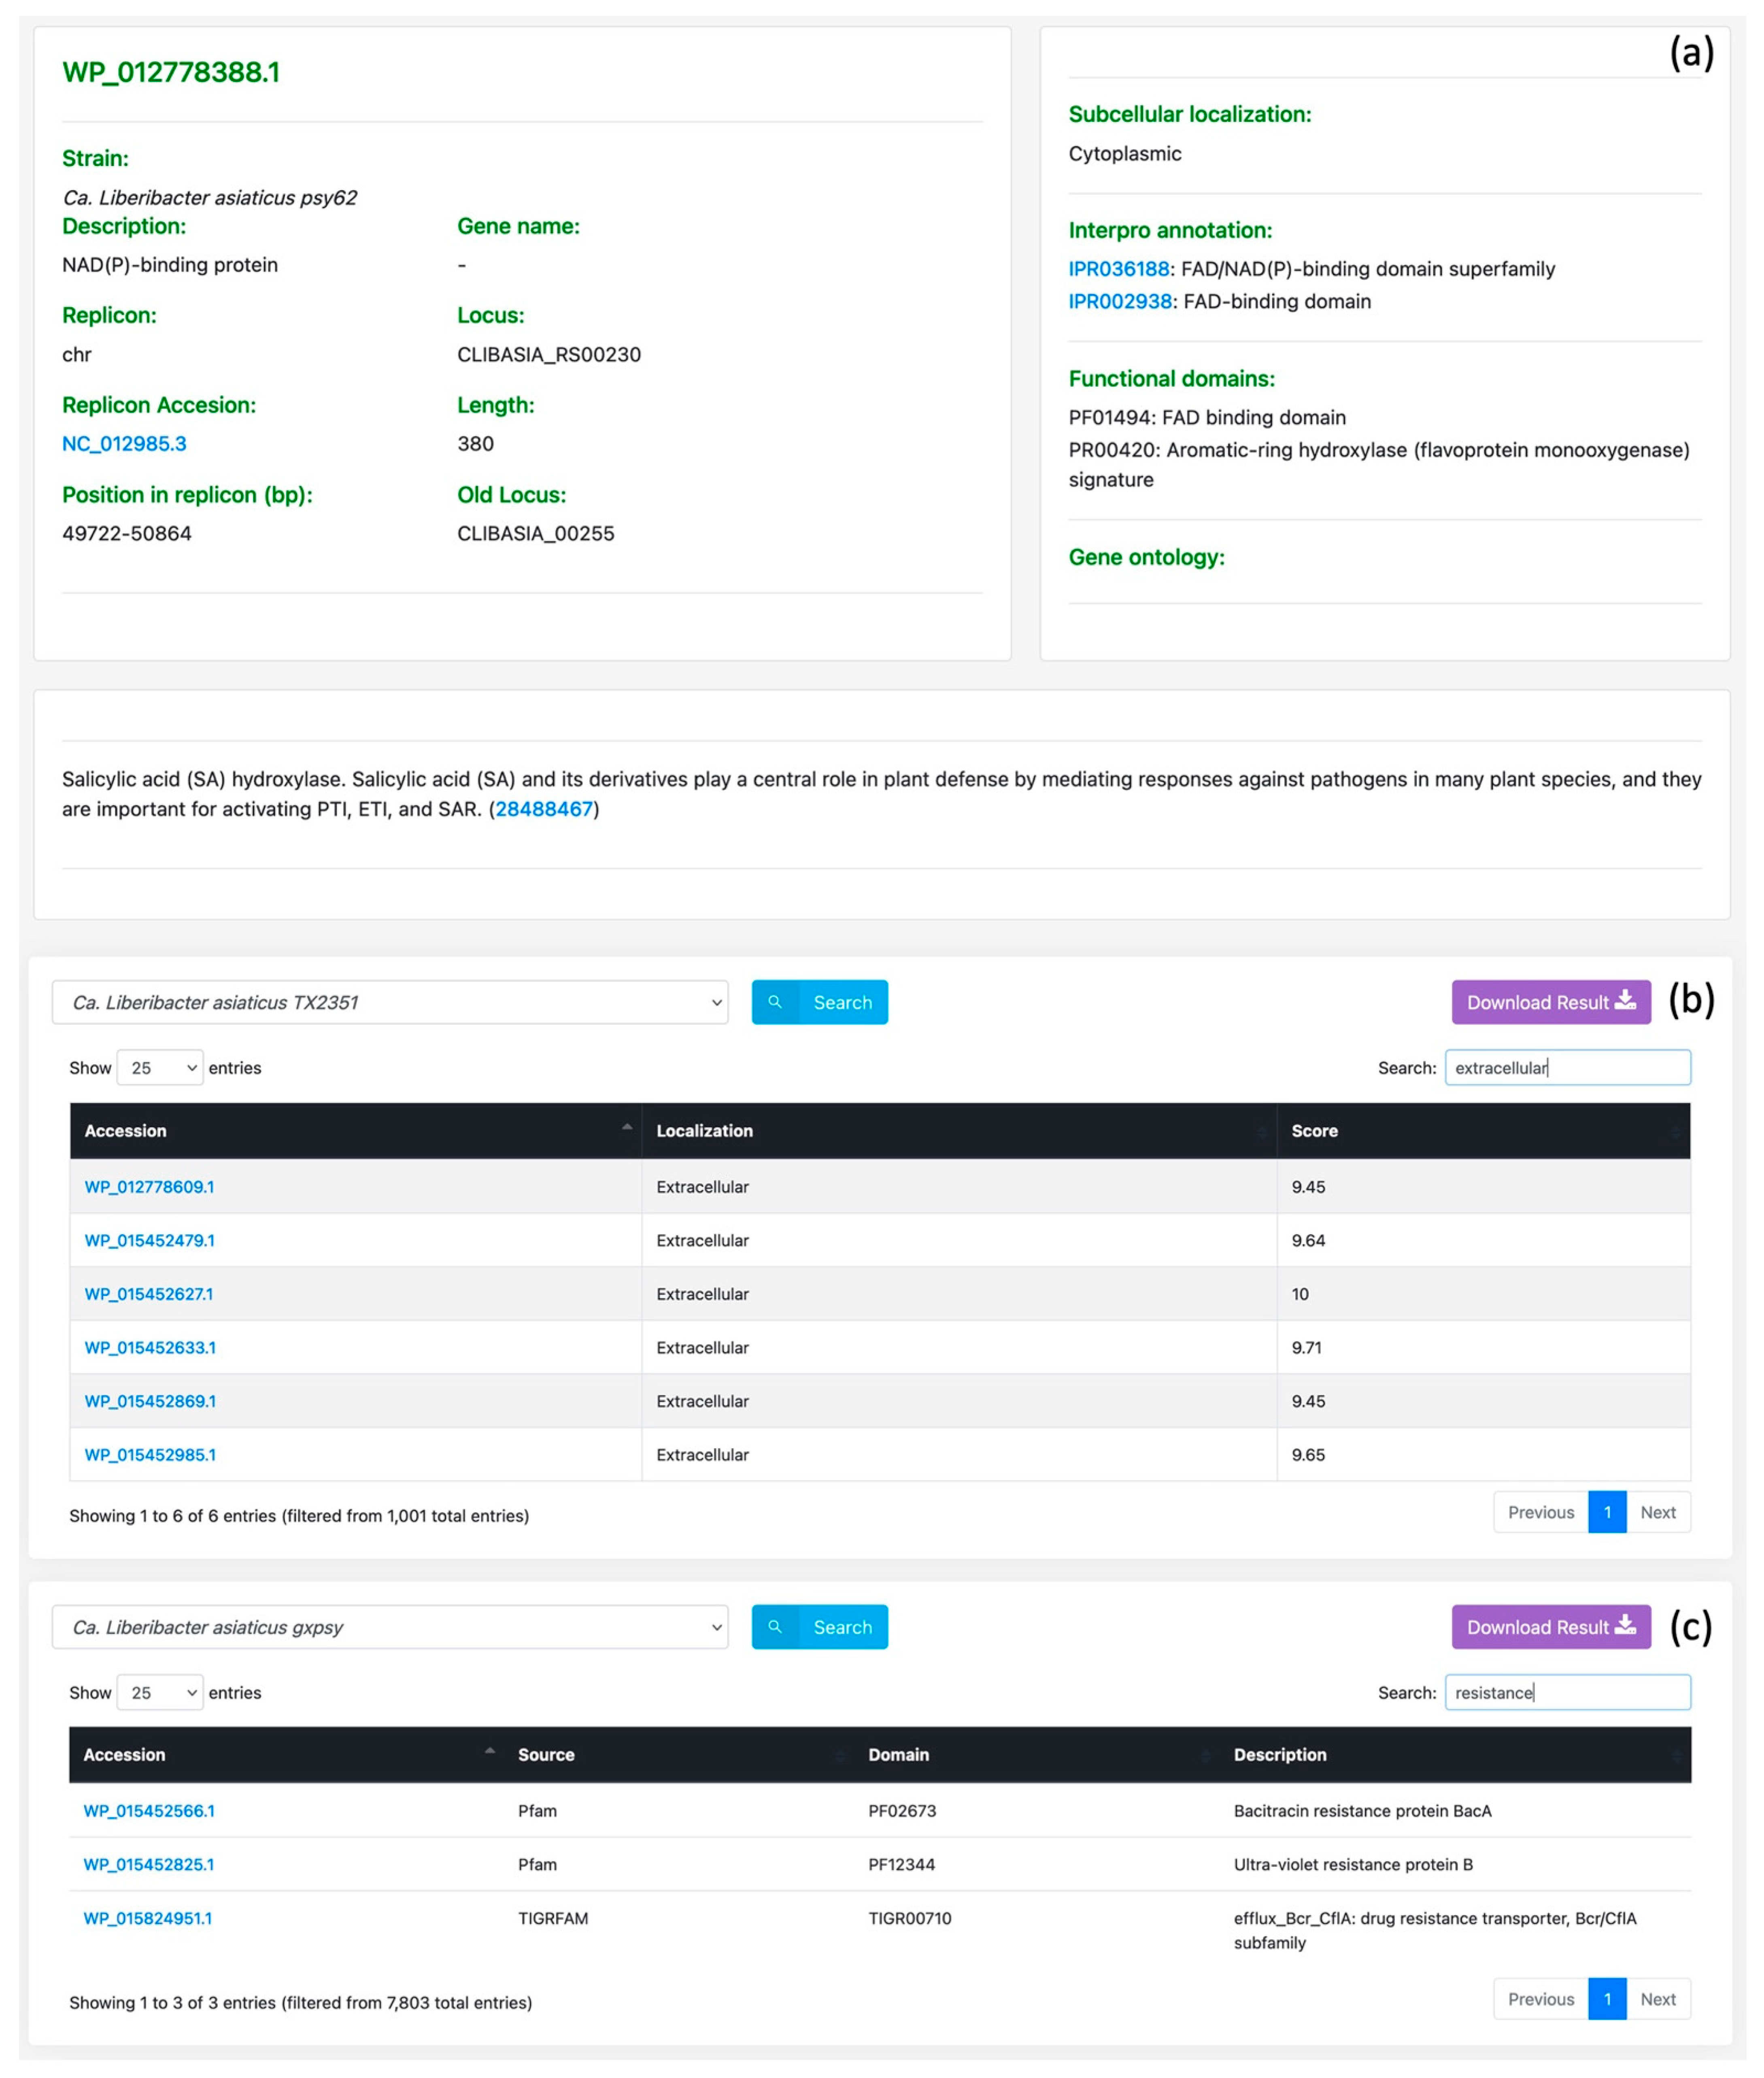Open replicon accession NC_012985.3 link
This screenshot has height=2078, width=1764.
(x=124, y=443)
